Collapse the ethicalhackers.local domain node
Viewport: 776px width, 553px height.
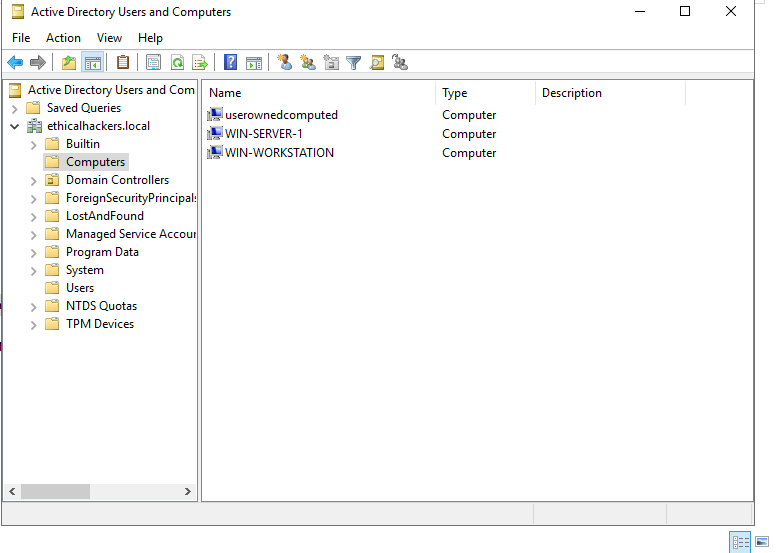point(15,126)
